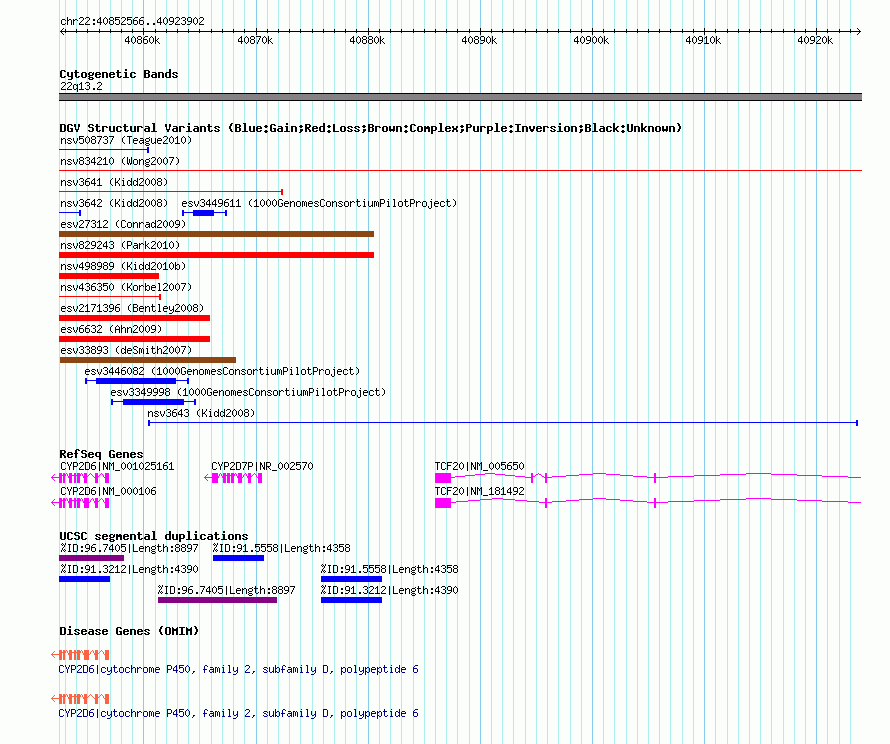Click the esv6632 (Ahn2009) red bar

[x=135, y=339]
